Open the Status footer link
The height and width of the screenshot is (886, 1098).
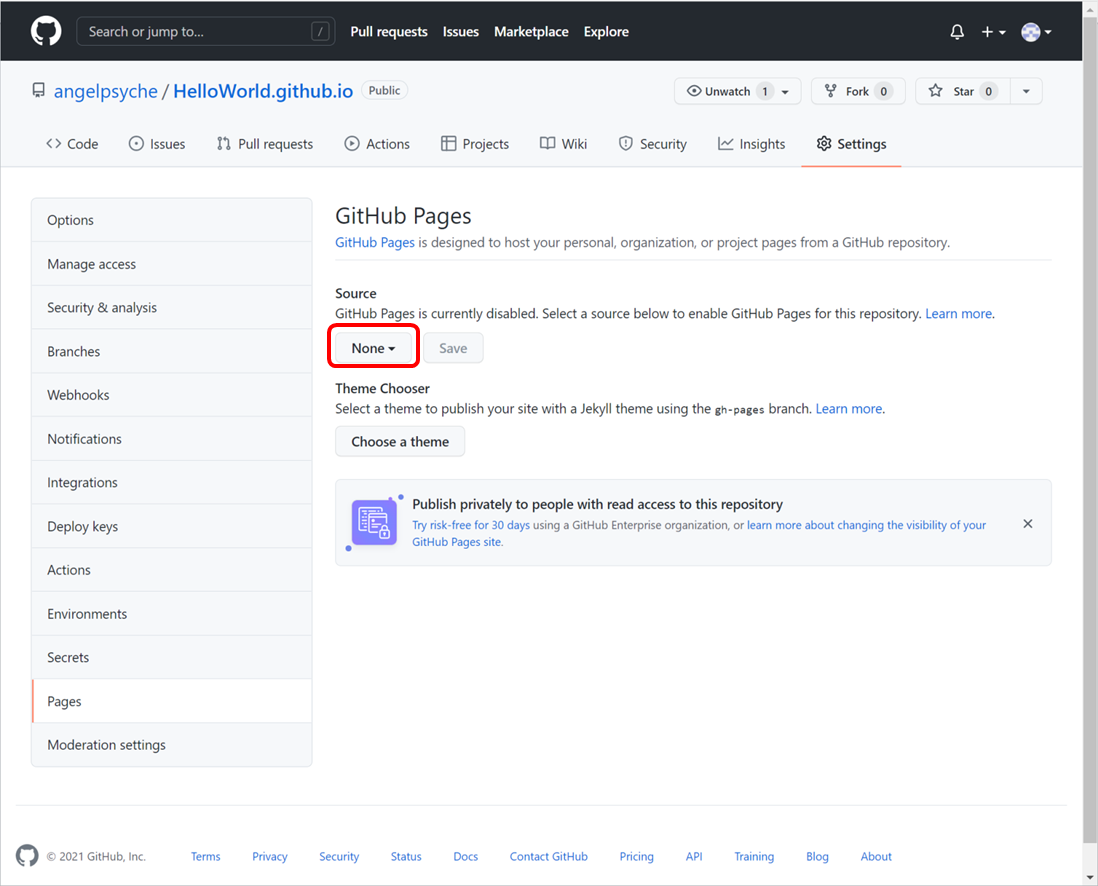(x=406, y=857)
